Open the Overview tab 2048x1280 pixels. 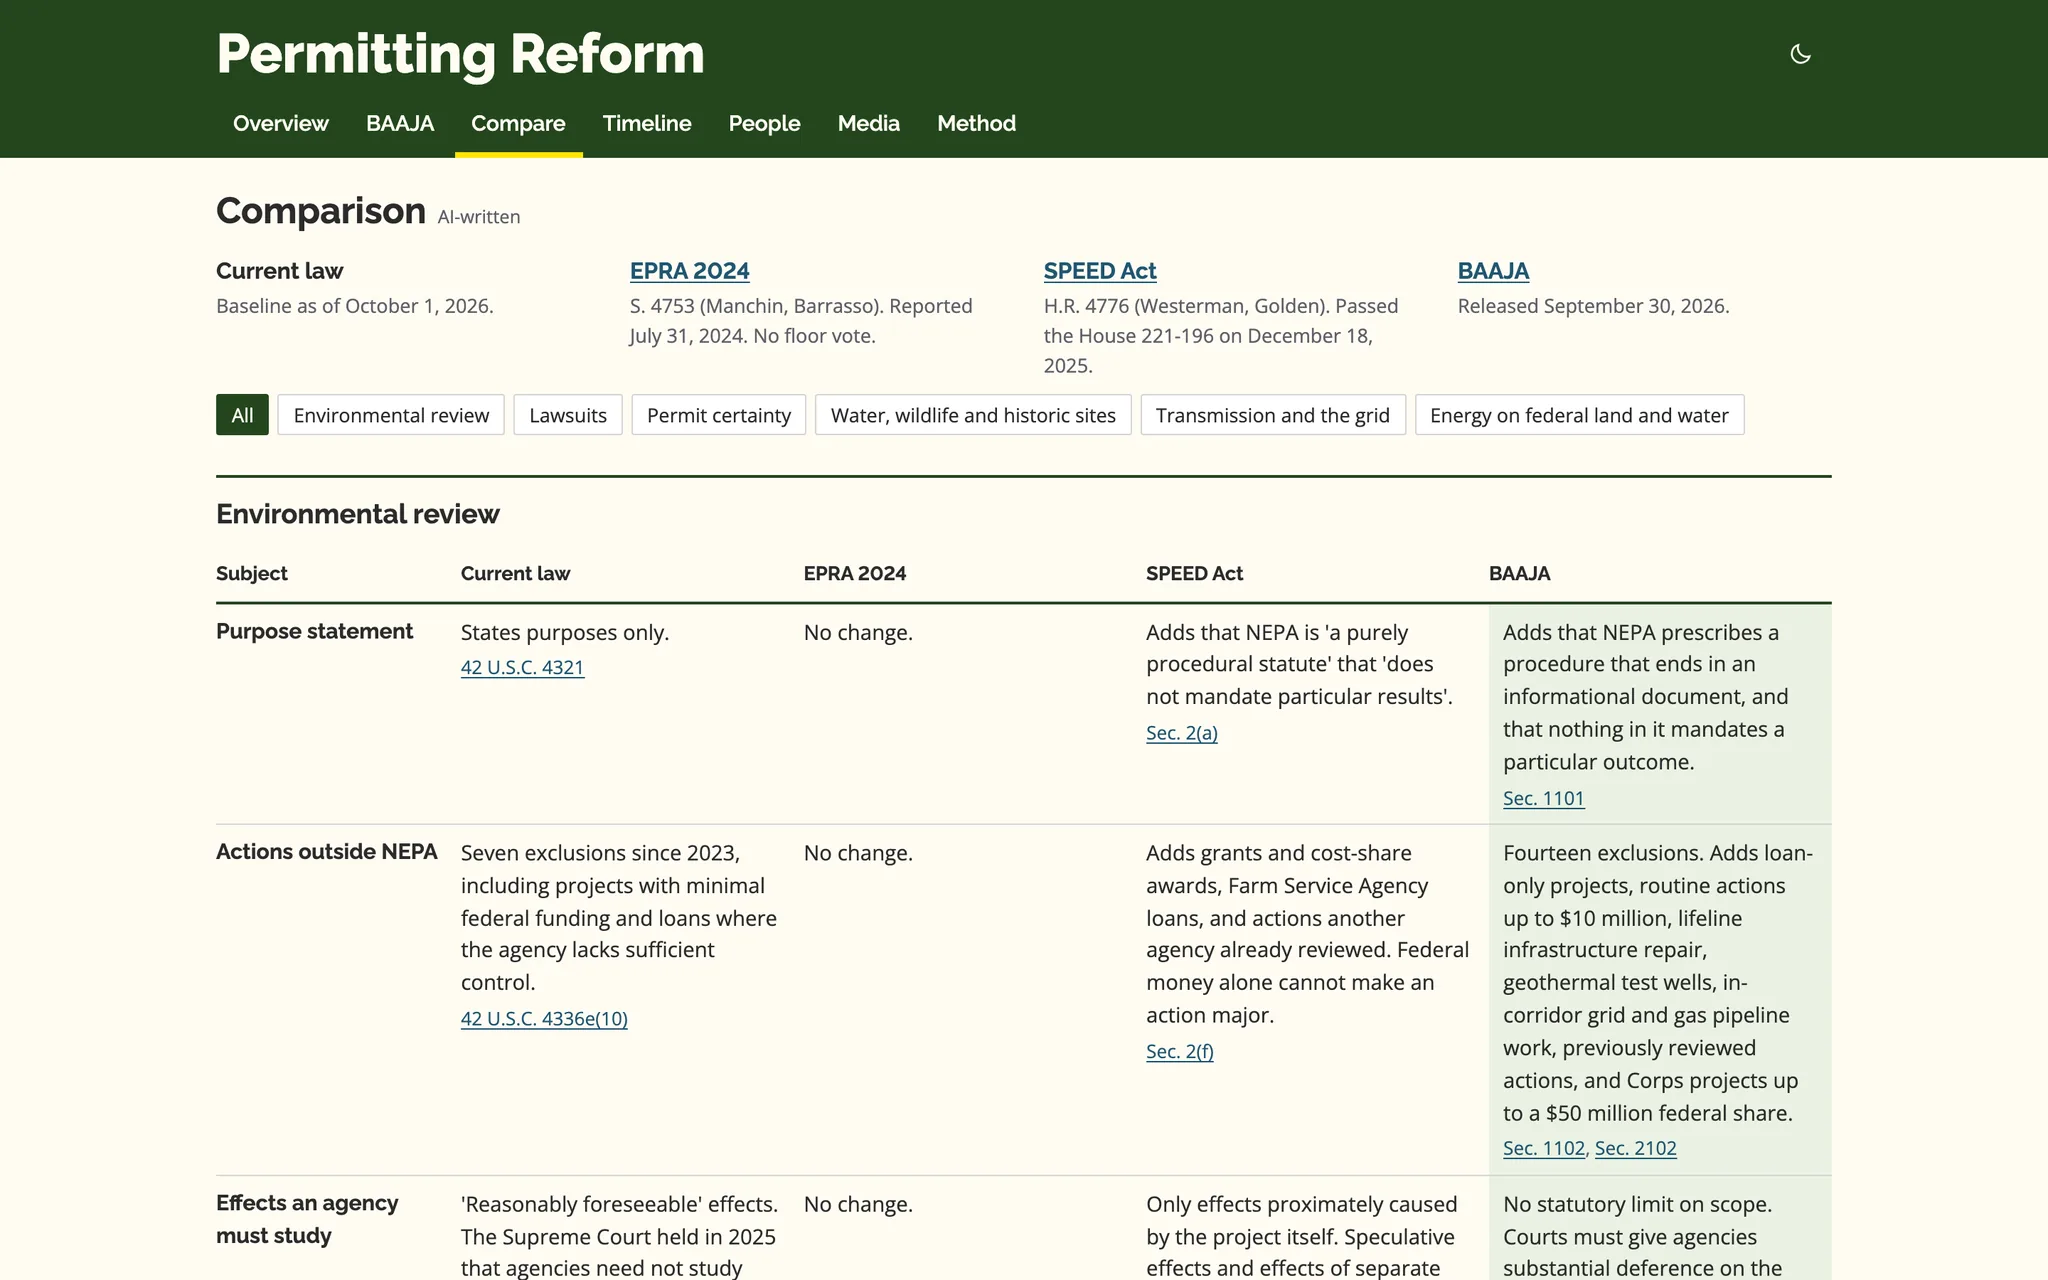(x=280, y=123)
